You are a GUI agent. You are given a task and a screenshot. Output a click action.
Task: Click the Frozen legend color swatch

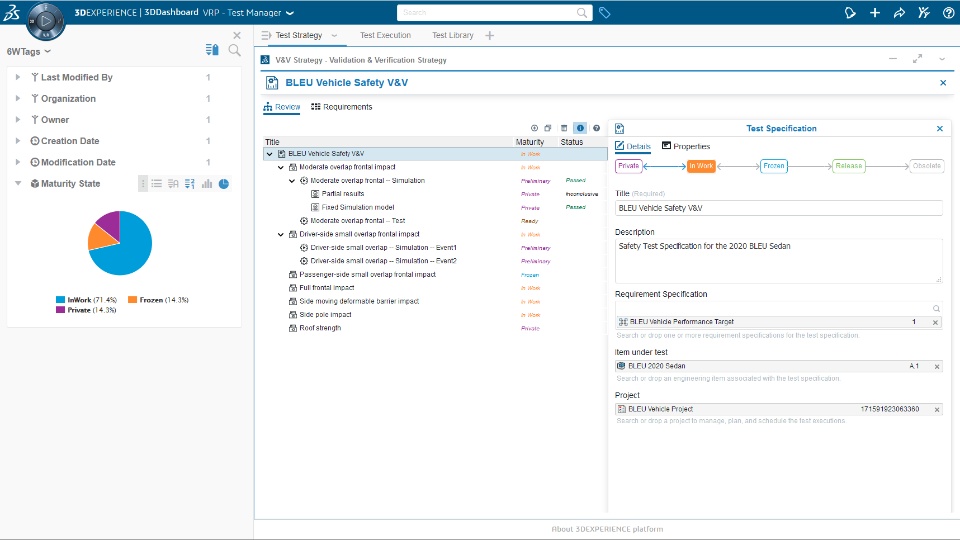pyautogui.click(x=132, y=300)
